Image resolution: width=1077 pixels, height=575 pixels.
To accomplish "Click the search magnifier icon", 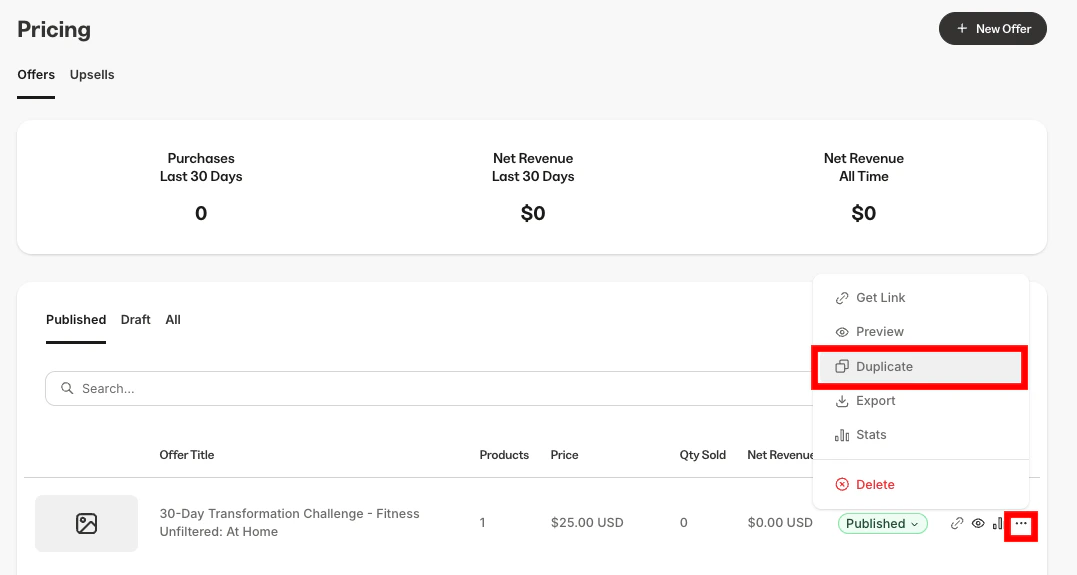I will [x=67, y=388].
